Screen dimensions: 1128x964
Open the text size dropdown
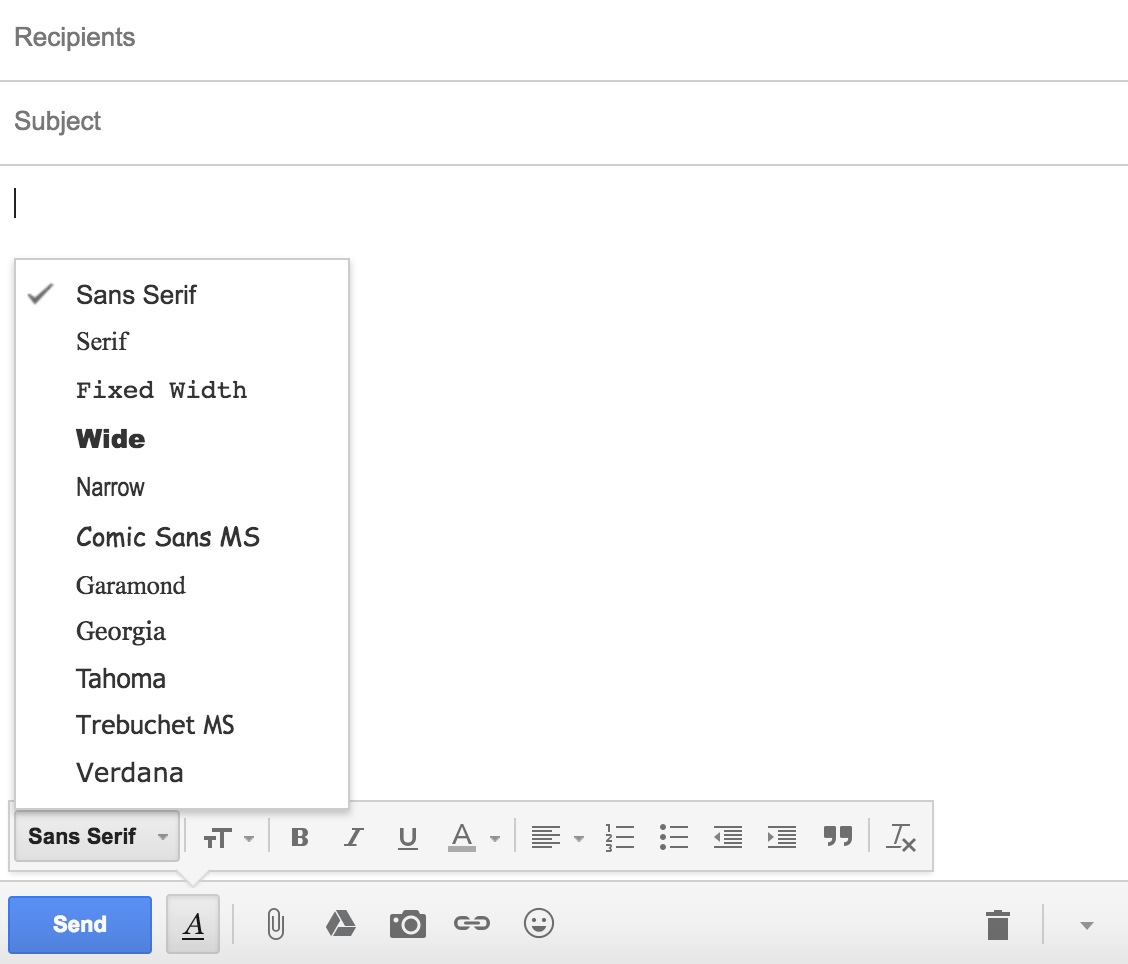tap(229, 837)
